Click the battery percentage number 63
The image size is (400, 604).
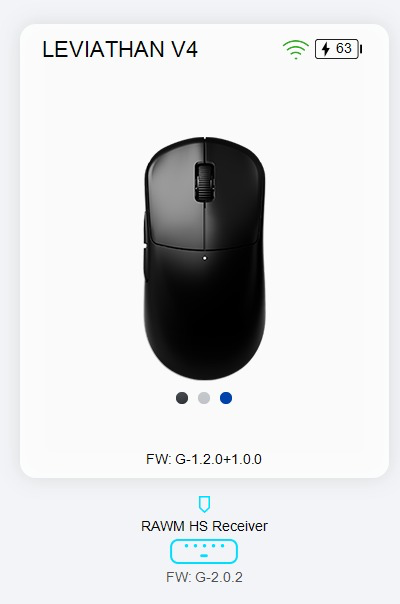(x=343, y=49)
